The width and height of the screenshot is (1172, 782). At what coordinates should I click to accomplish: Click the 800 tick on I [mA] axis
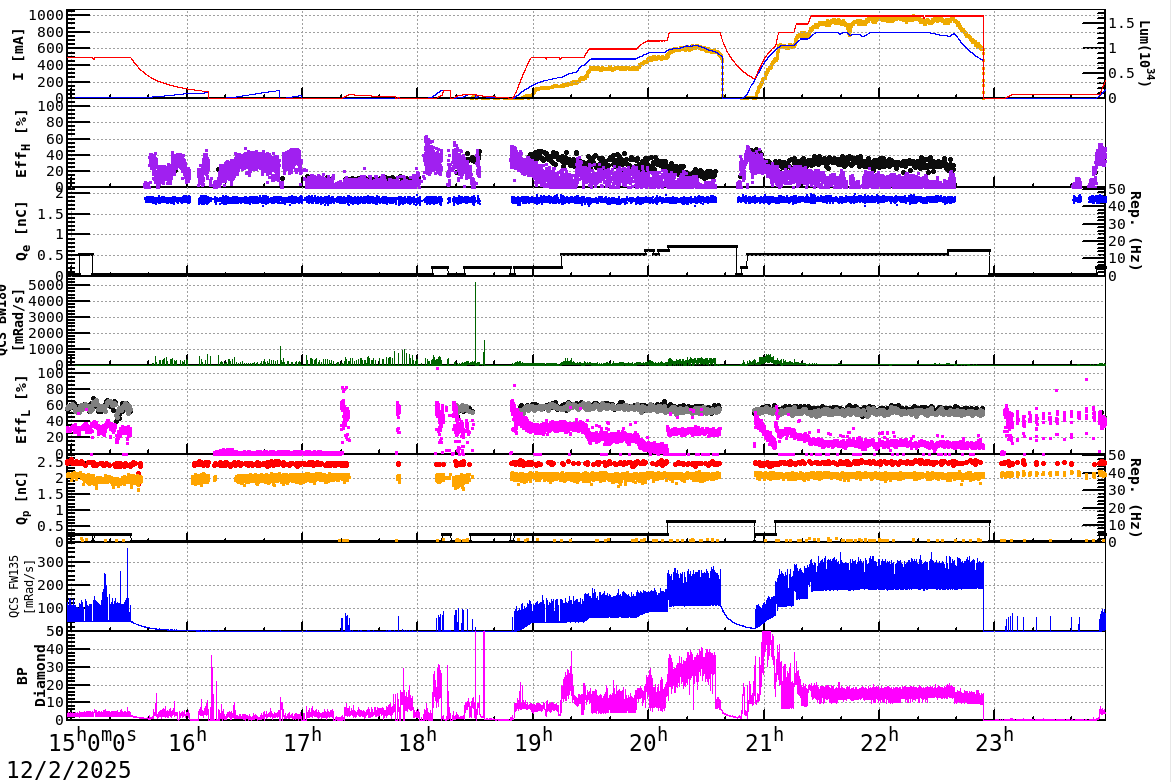tap(51, 32)
